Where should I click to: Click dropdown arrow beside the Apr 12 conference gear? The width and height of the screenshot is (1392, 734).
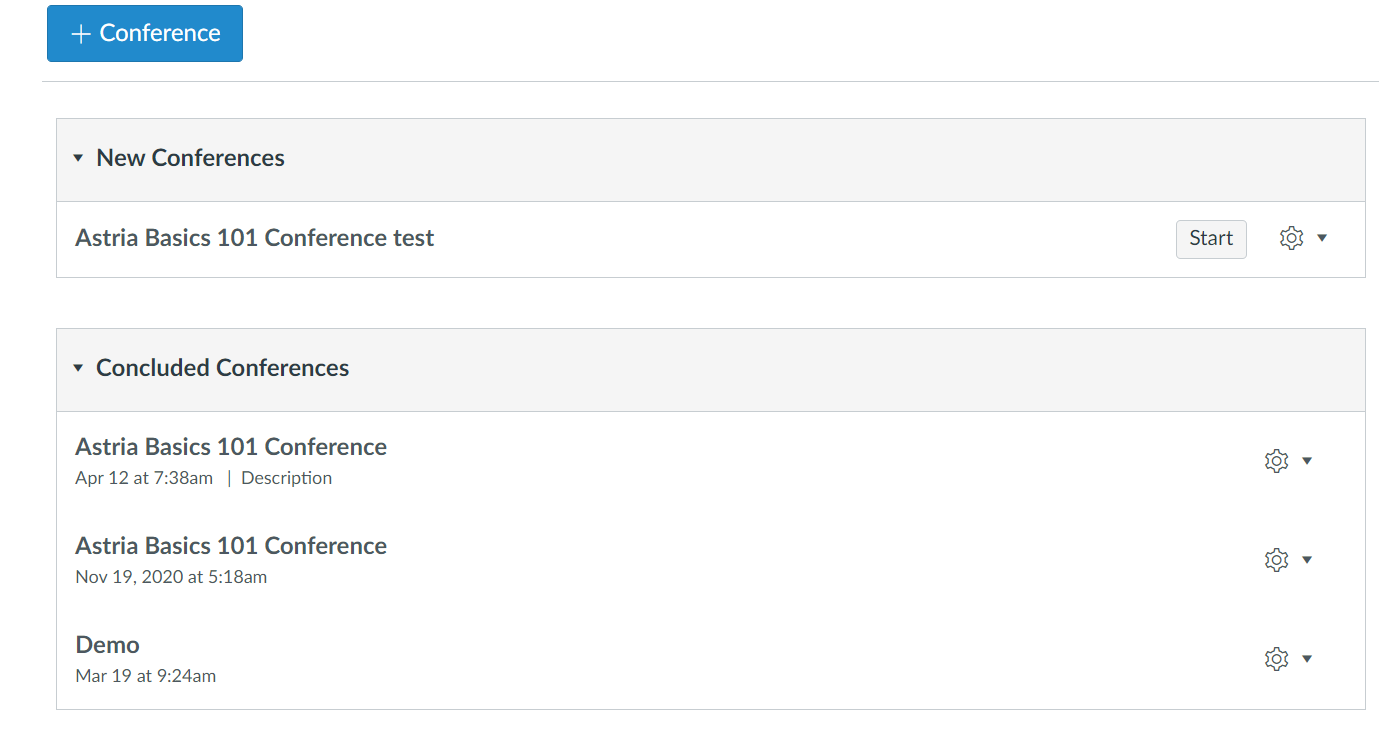pos(1307,461)
